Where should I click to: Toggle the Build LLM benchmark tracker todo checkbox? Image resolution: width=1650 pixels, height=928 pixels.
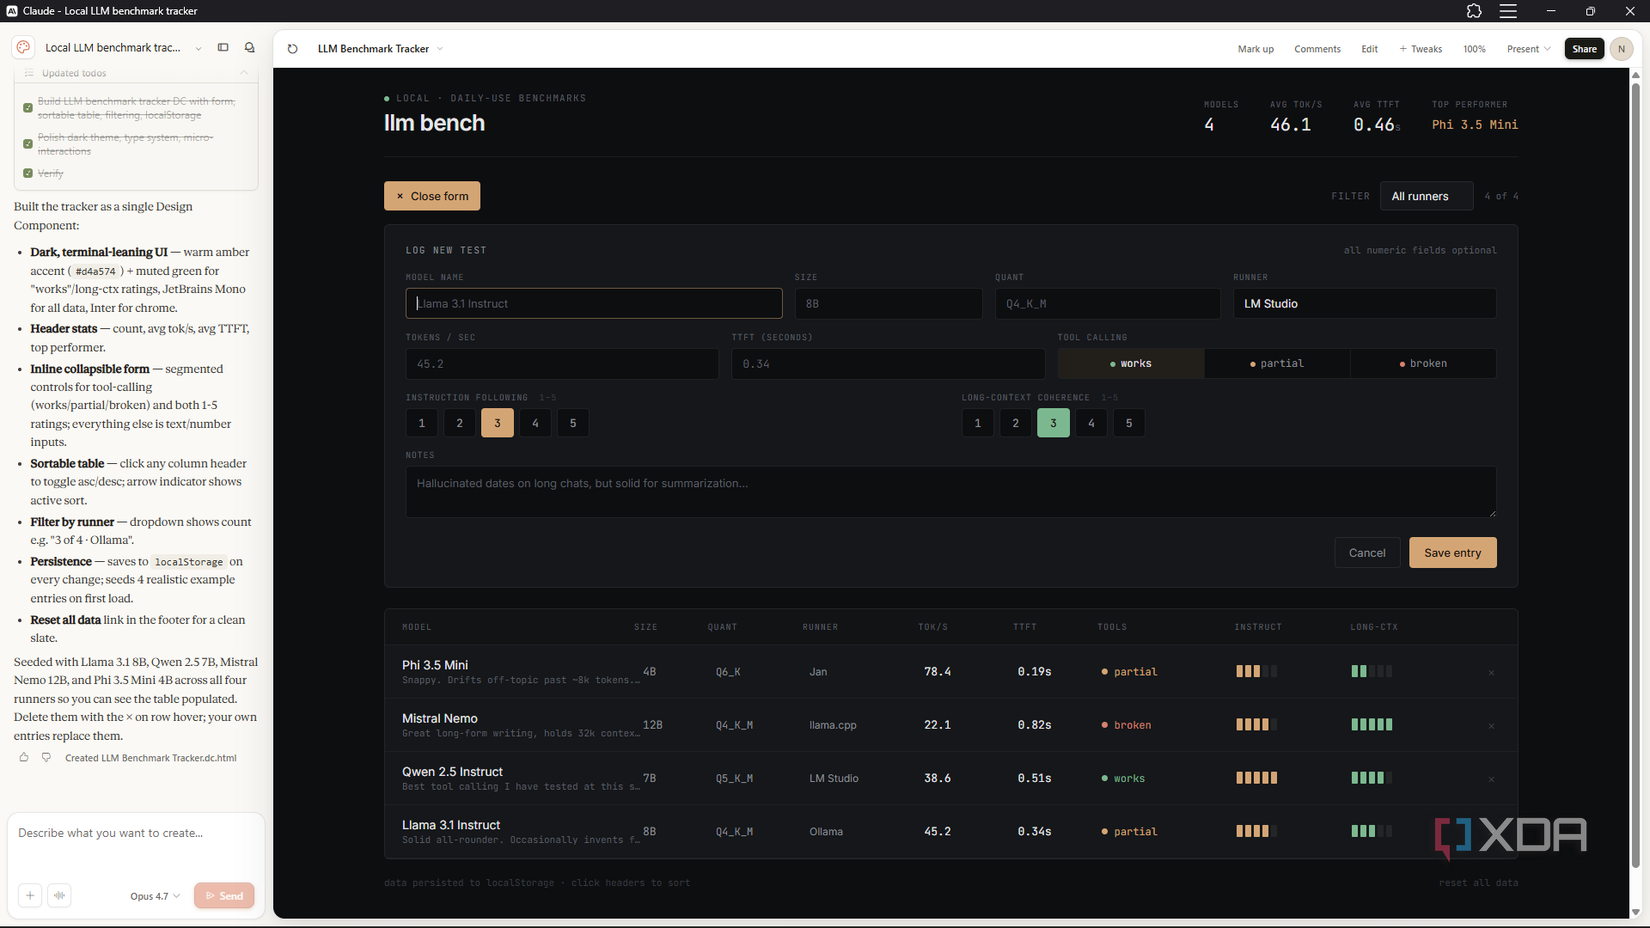coord(28,108)
